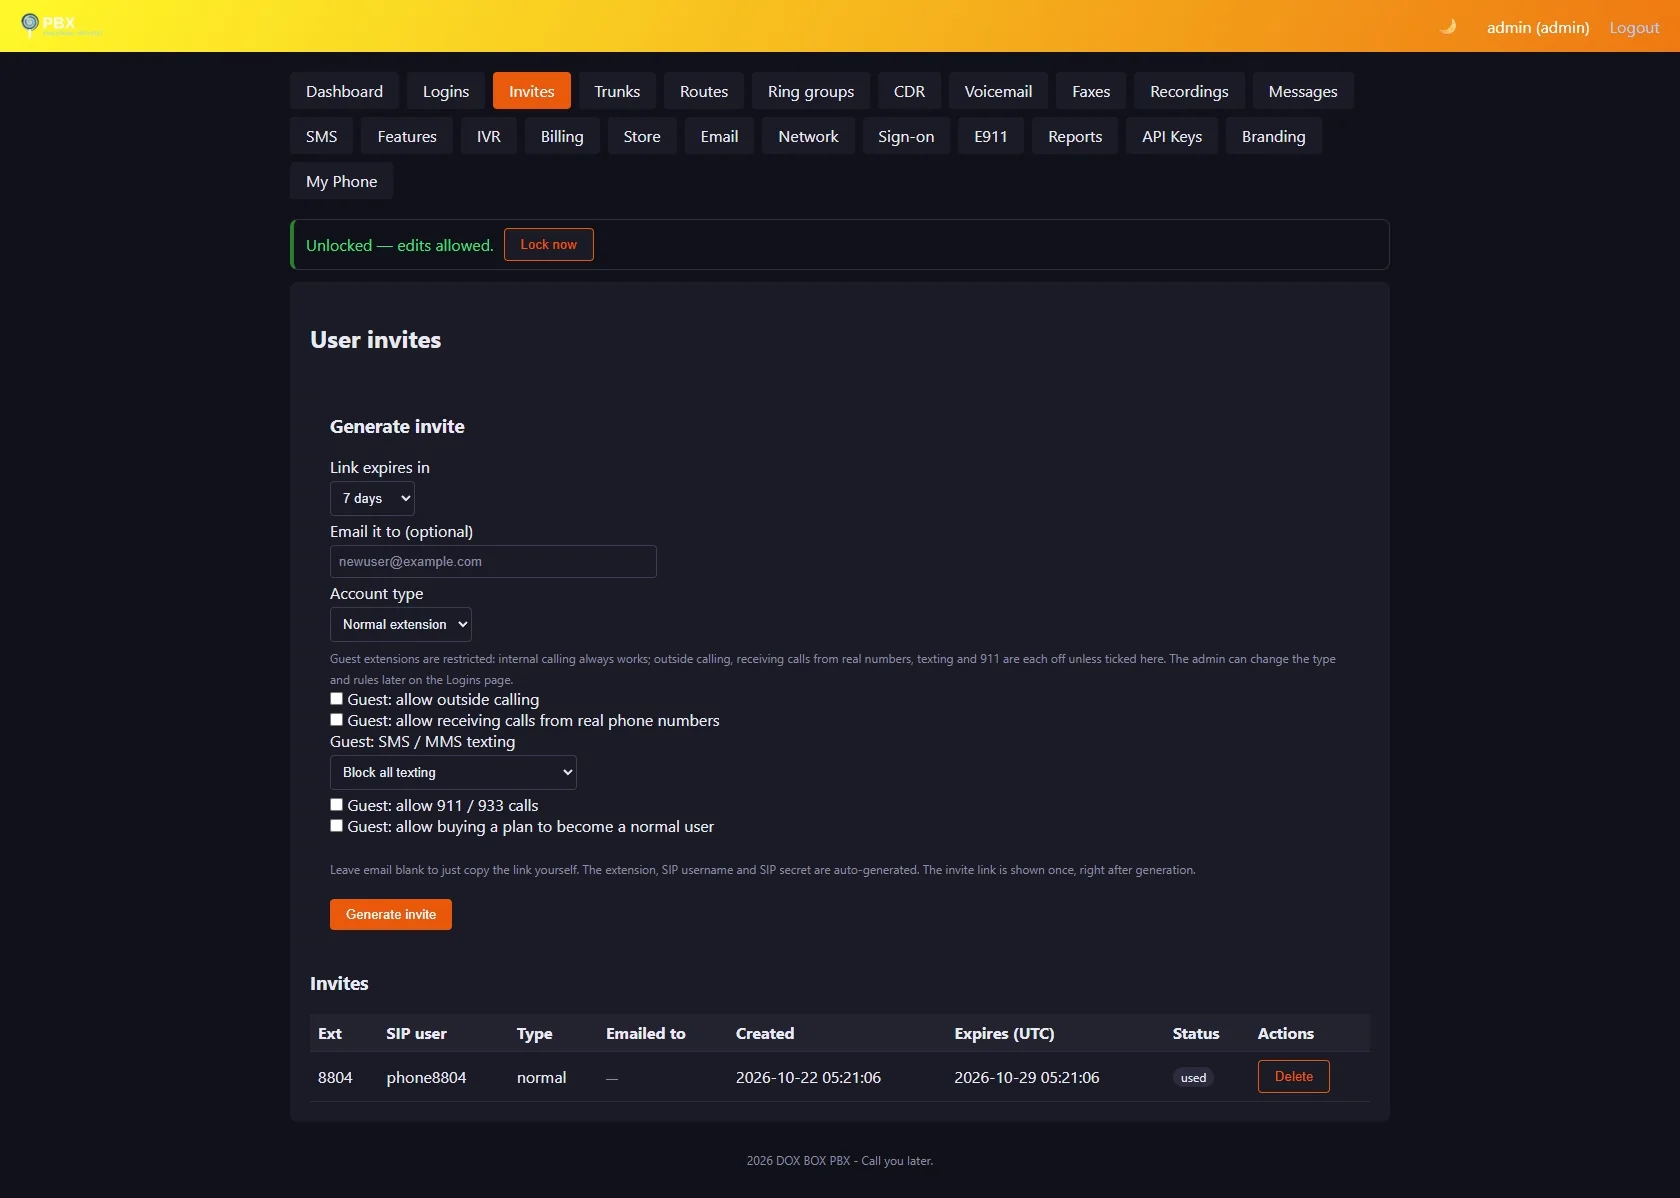The height and width of the screenshot is (1198, 1680).
Task: Tick Guest: allow receiving calls from real numbers
Action: [337, 720]
